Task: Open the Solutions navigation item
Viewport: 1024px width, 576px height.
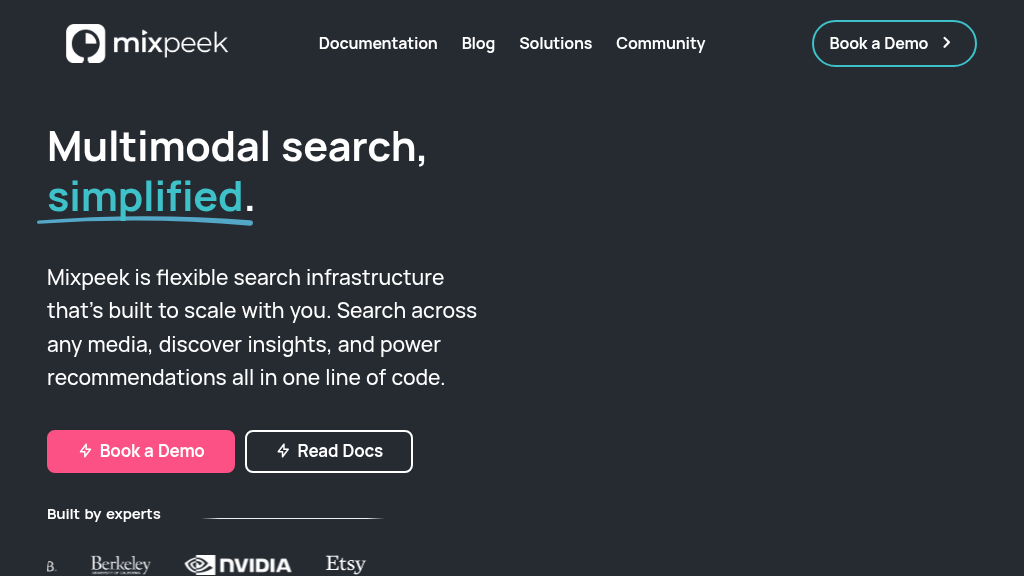Action: [x=556, y=43]
